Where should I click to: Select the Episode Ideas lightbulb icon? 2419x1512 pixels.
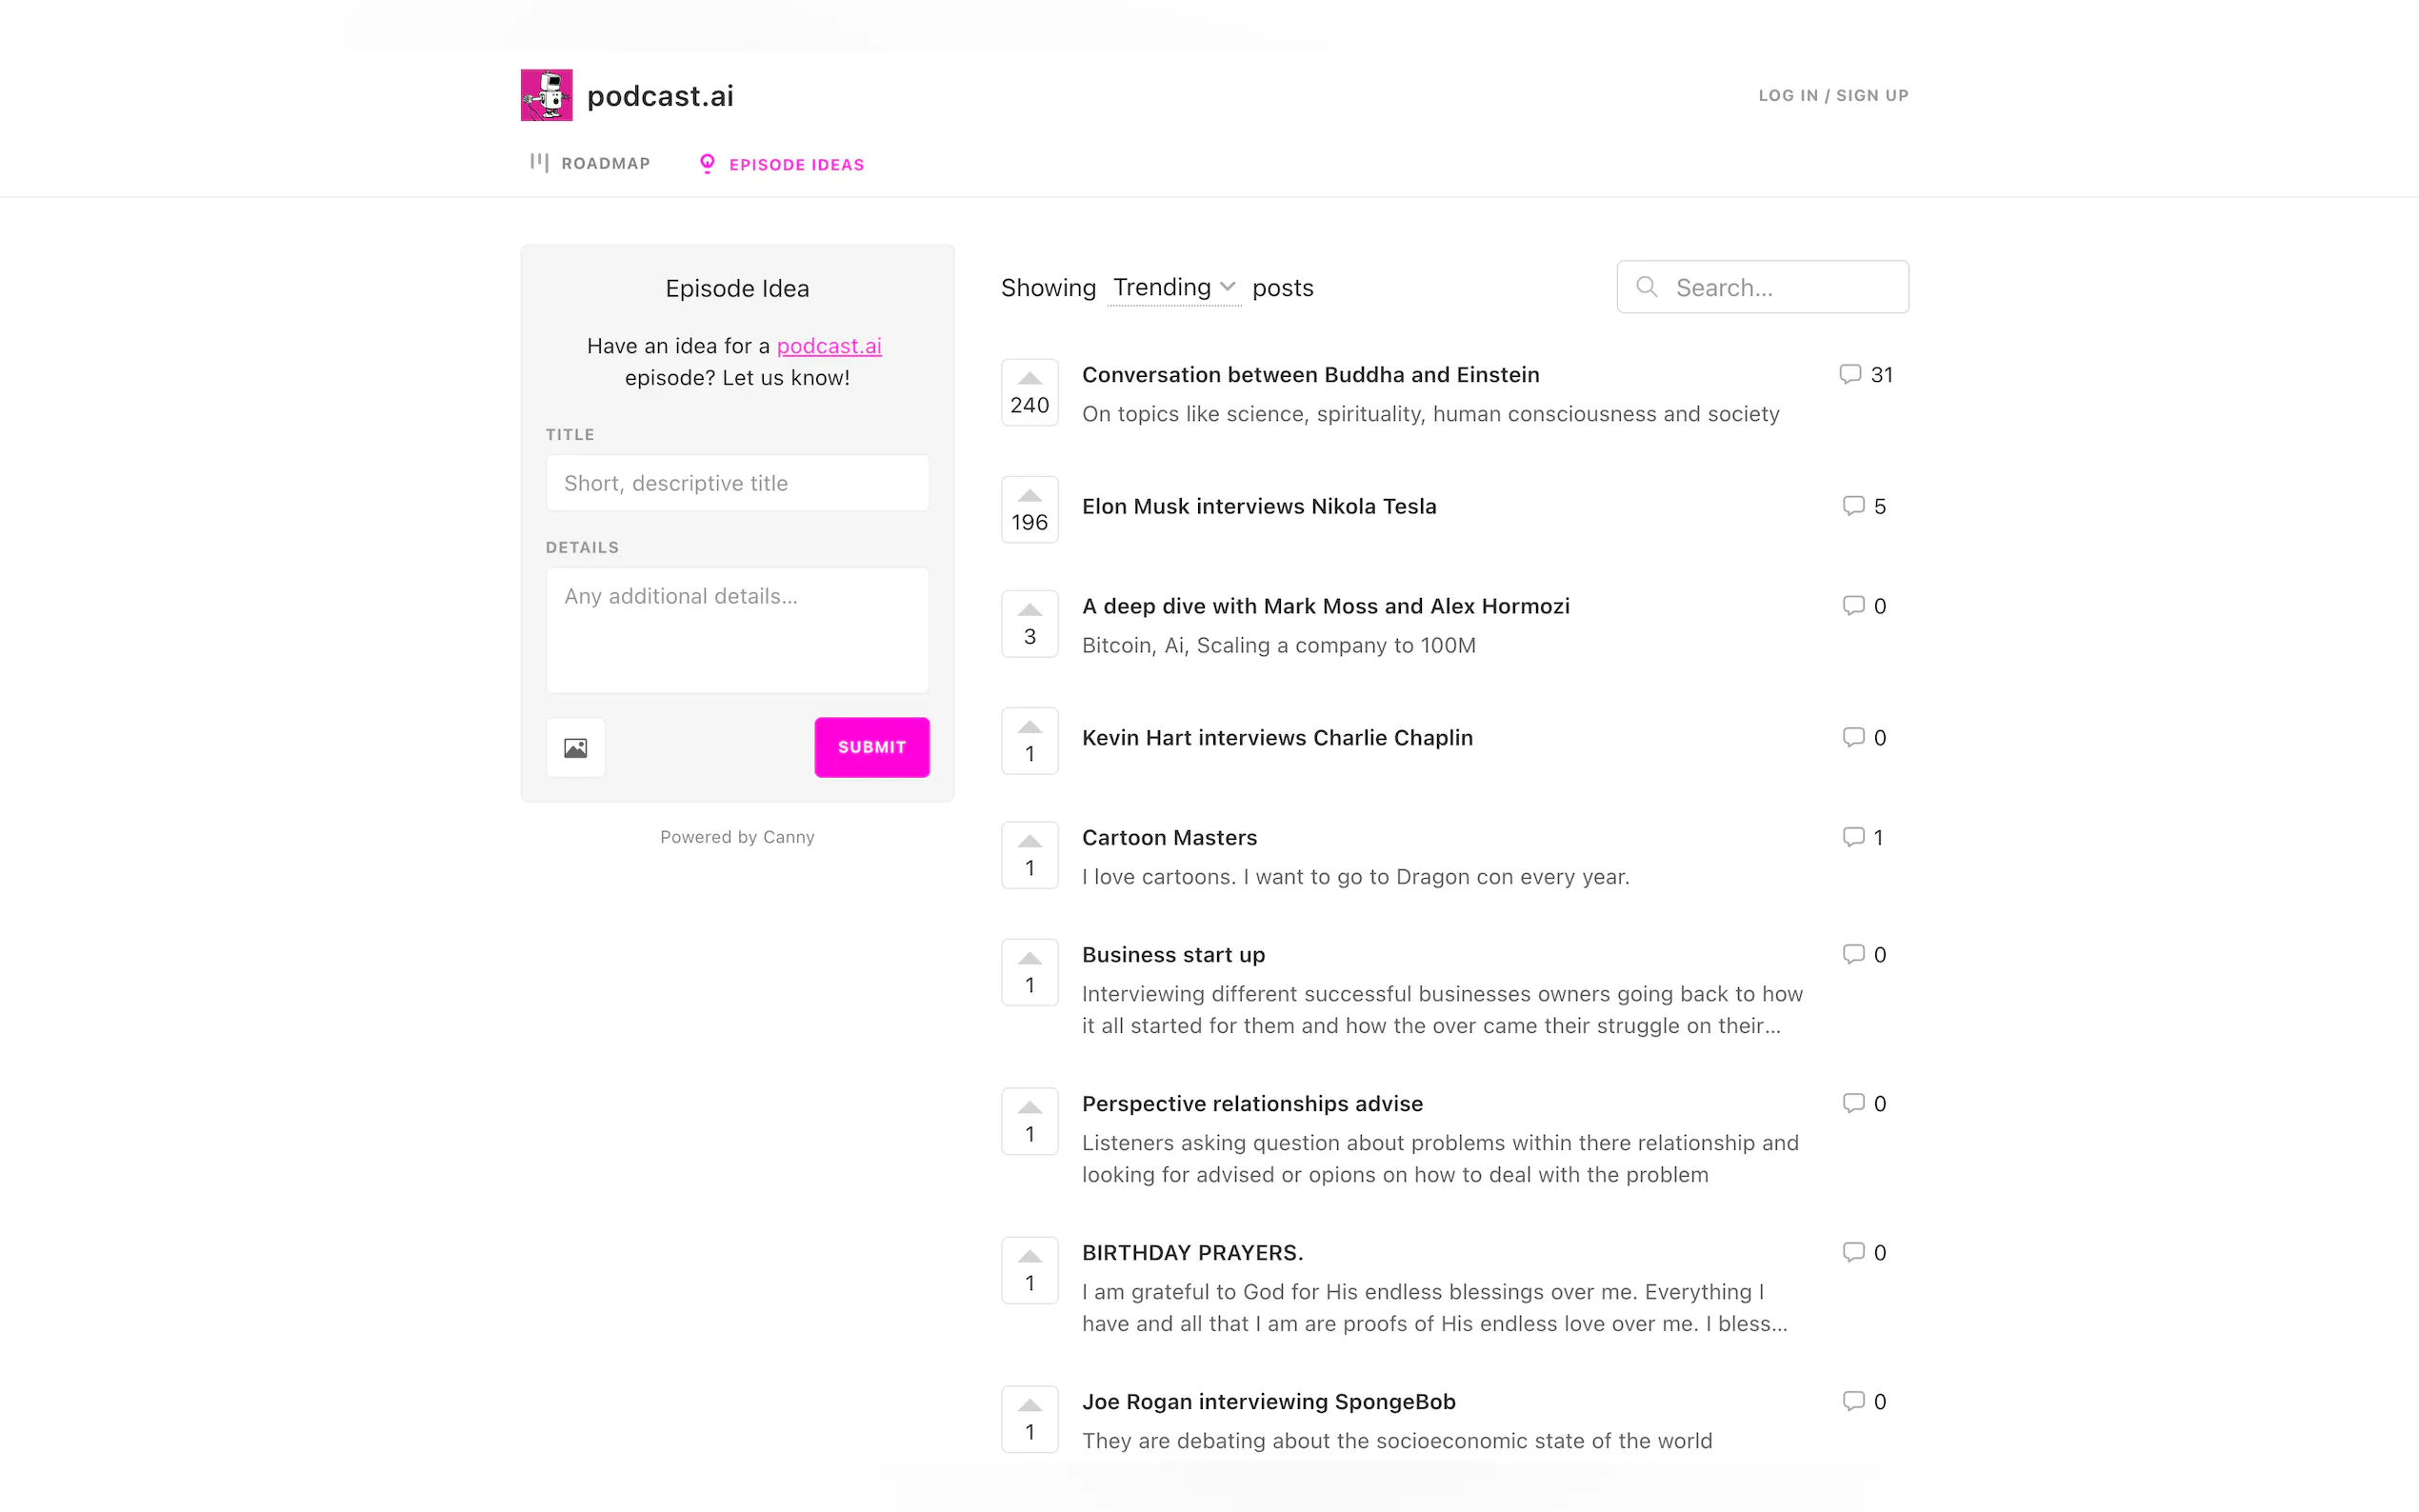click(x=707, y=163)
